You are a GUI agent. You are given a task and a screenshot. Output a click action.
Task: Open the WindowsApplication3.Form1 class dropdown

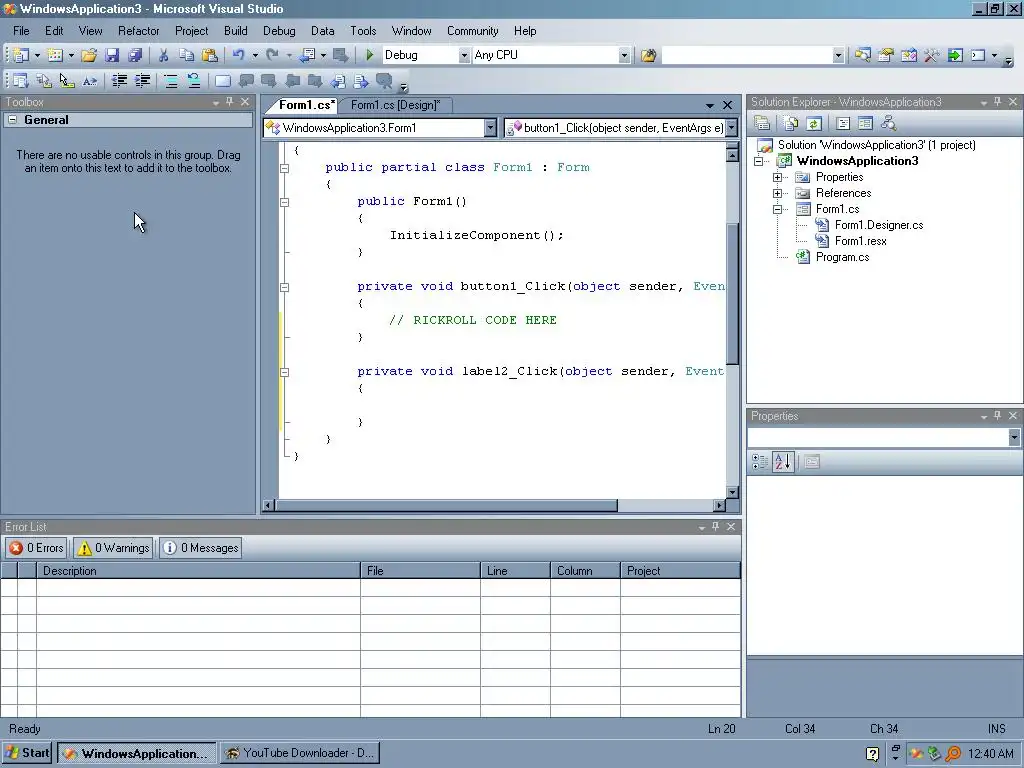(x=490, y=128)
